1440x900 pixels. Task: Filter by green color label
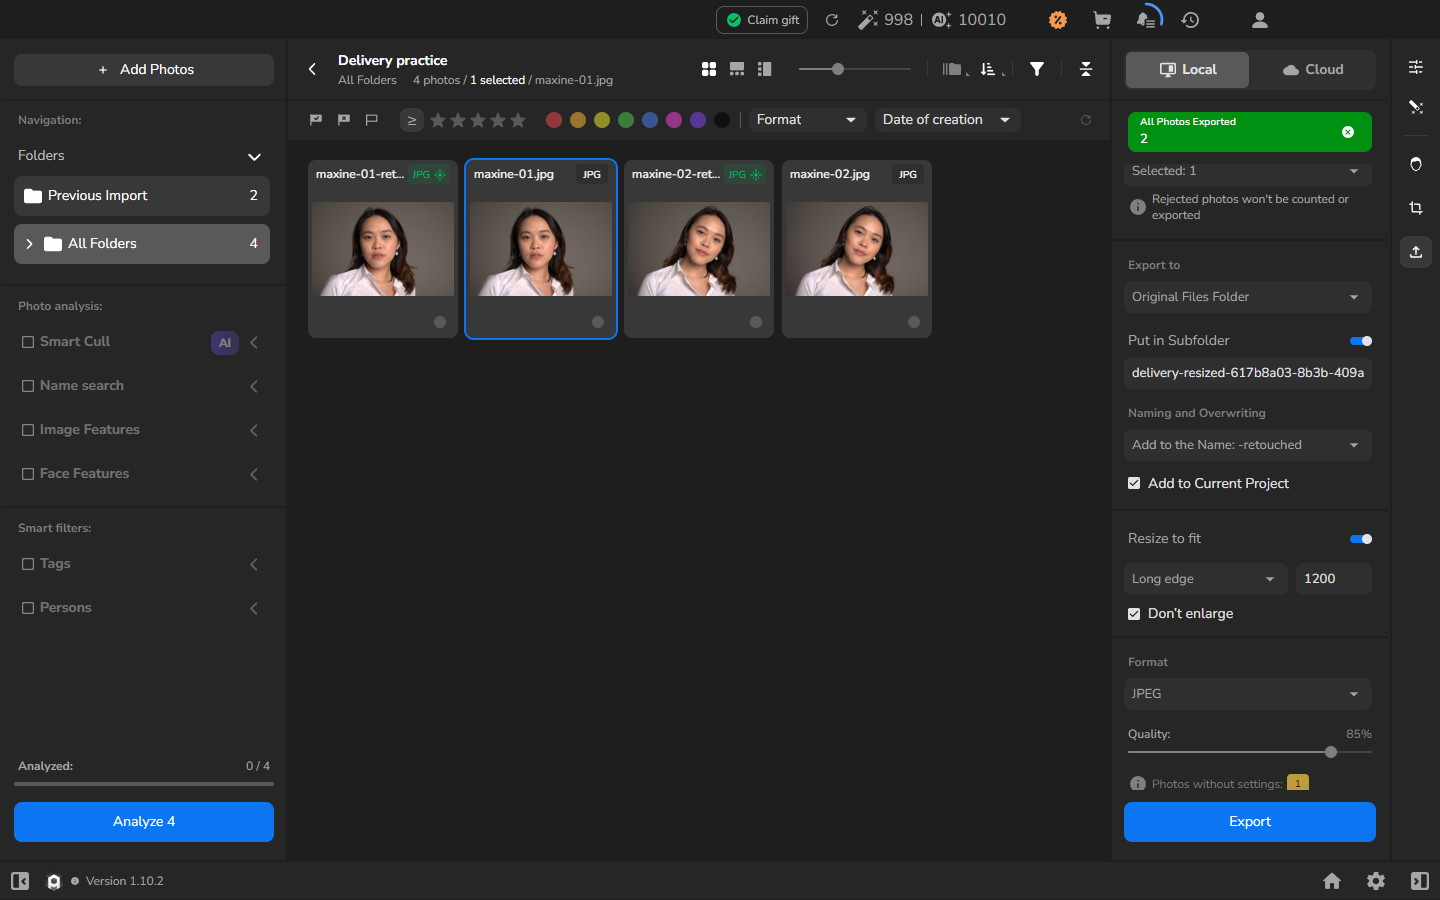(x=626, y=120)
